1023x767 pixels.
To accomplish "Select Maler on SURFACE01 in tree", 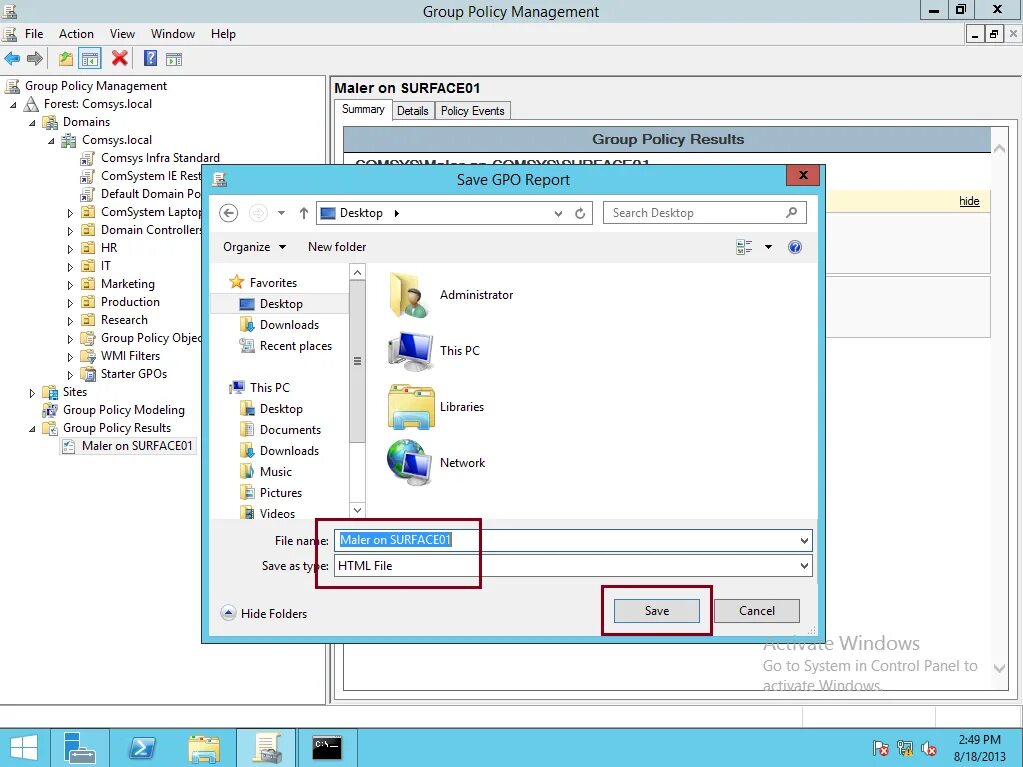I will pos(137,446).
